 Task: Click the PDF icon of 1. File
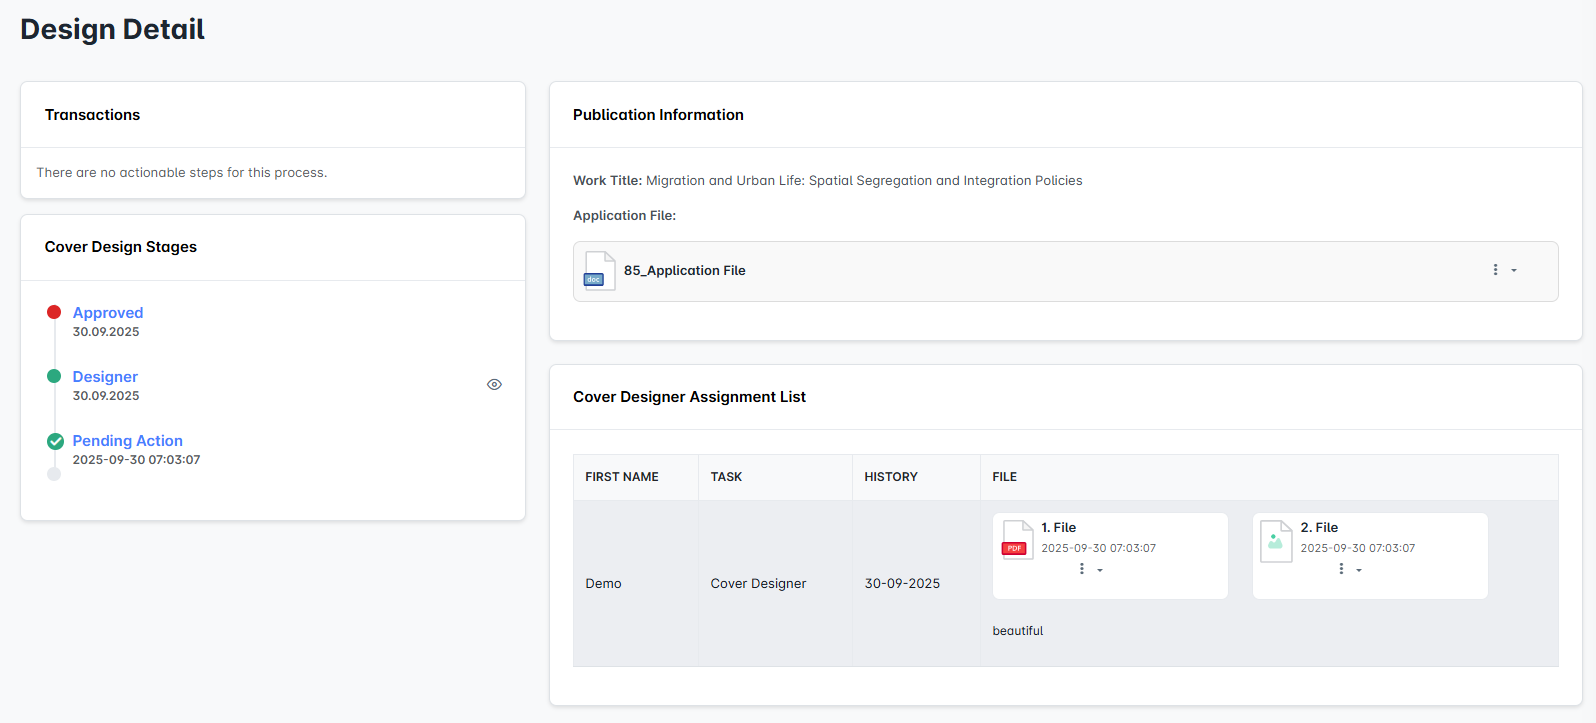coord(1016,541)
